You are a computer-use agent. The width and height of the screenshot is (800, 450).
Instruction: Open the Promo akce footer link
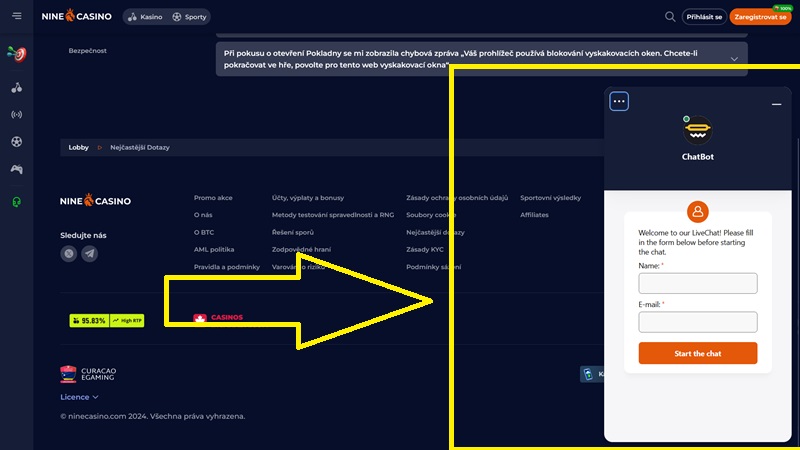pyautogui.click(x=213, y=198)
